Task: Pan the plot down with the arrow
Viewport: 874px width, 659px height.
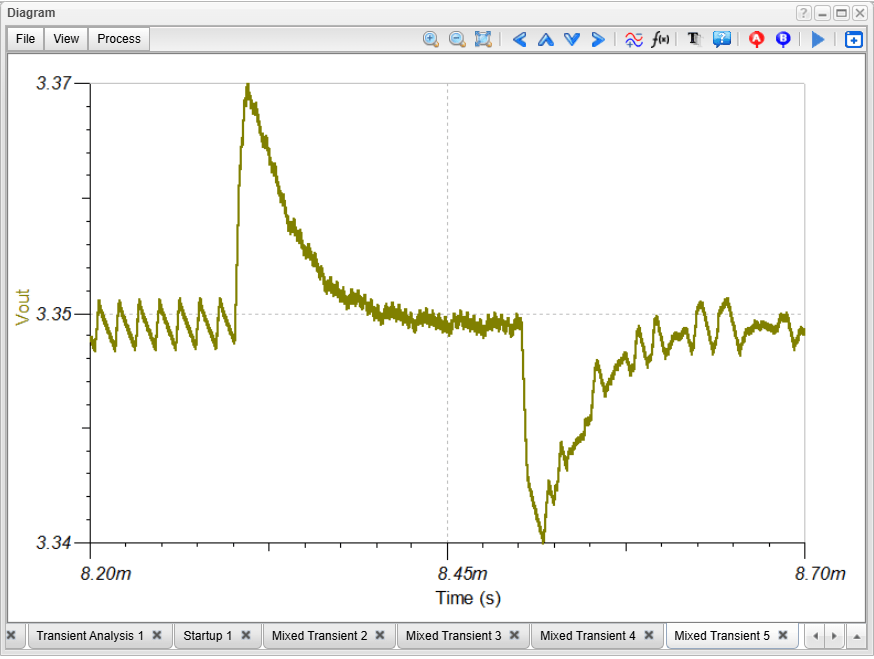Action: coord(571,39)
